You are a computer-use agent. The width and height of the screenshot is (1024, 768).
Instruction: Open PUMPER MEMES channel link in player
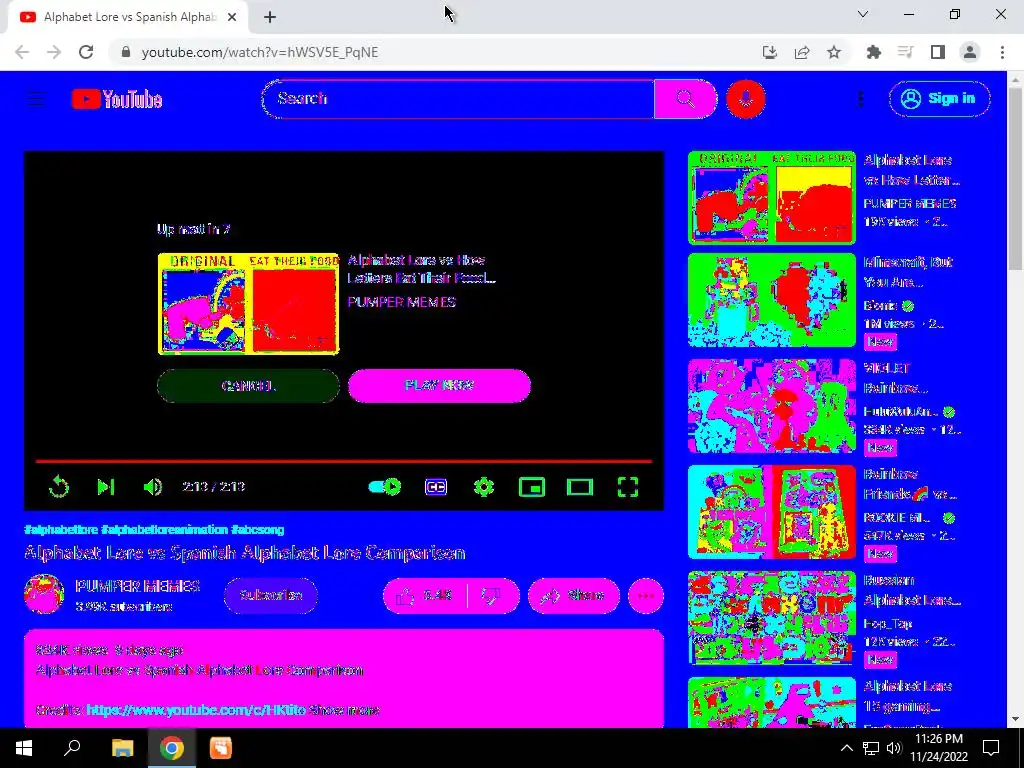pyautogui.click(x=402, y=302)
